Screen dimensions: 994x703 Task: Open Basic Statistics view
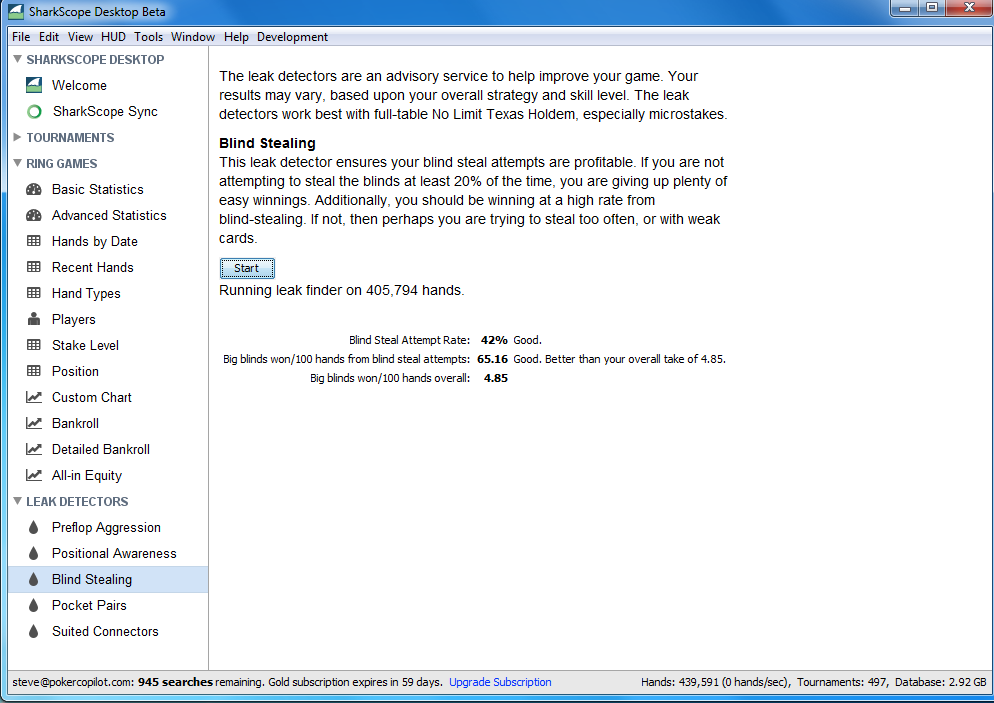(x=98, y=190)
